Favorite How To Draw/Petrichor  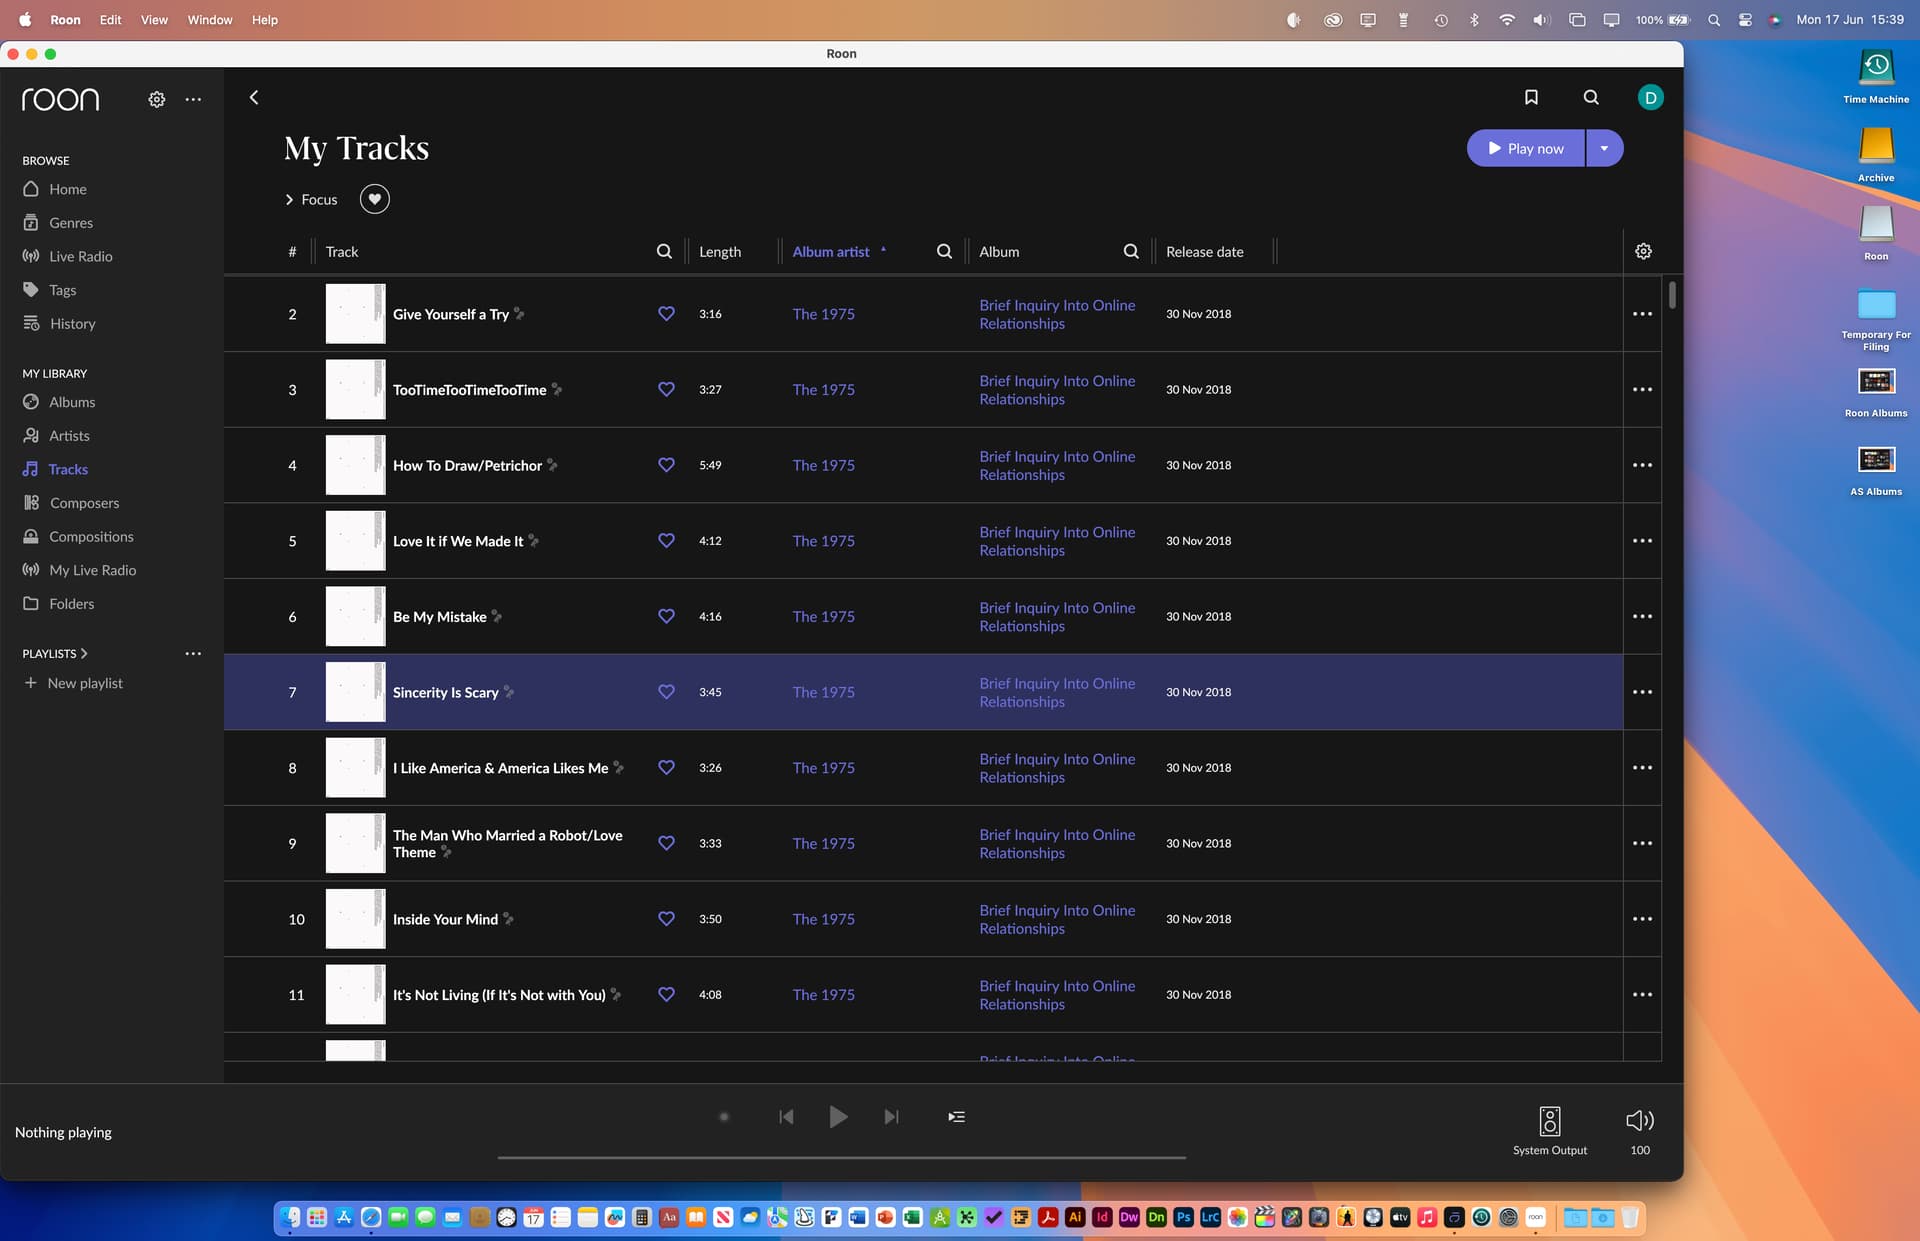tap(666, 465)
